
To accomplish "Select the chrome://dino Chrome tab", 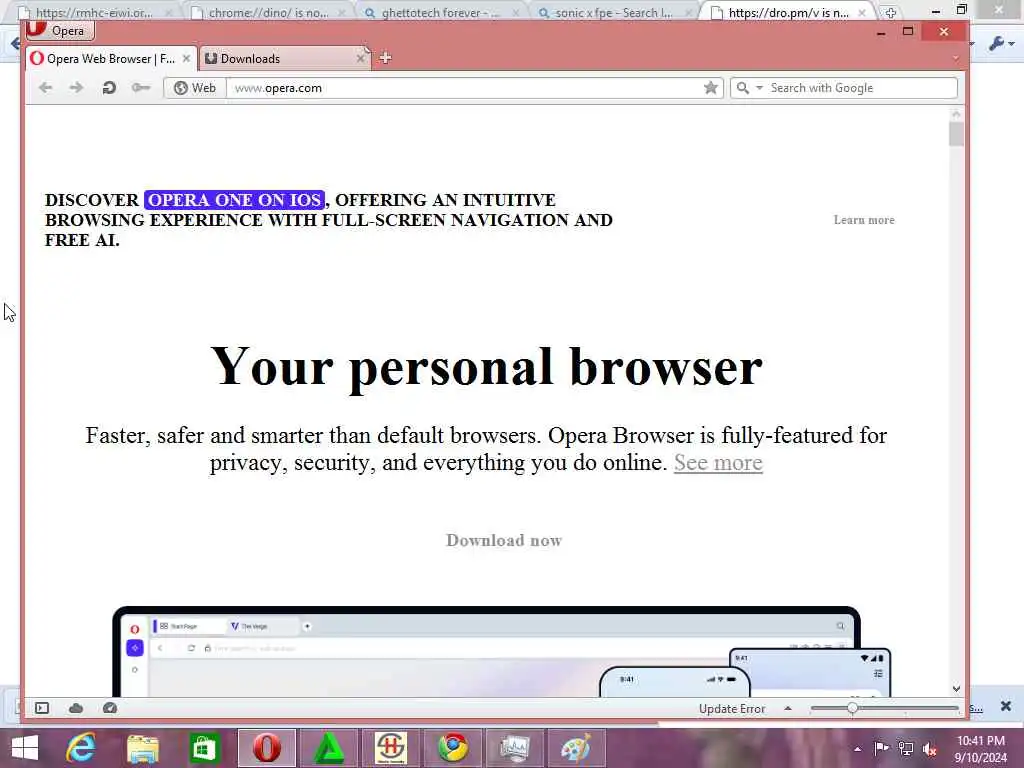I will pos(268,12).
